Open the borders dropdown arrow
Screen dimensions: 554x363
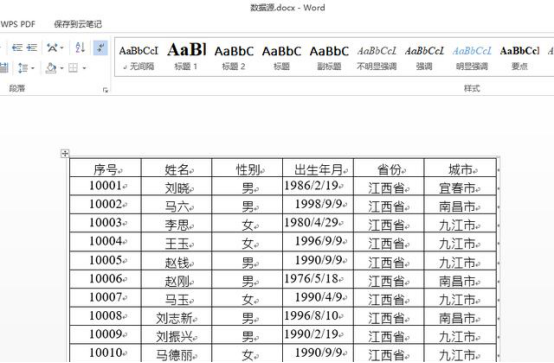coord(84,68)
